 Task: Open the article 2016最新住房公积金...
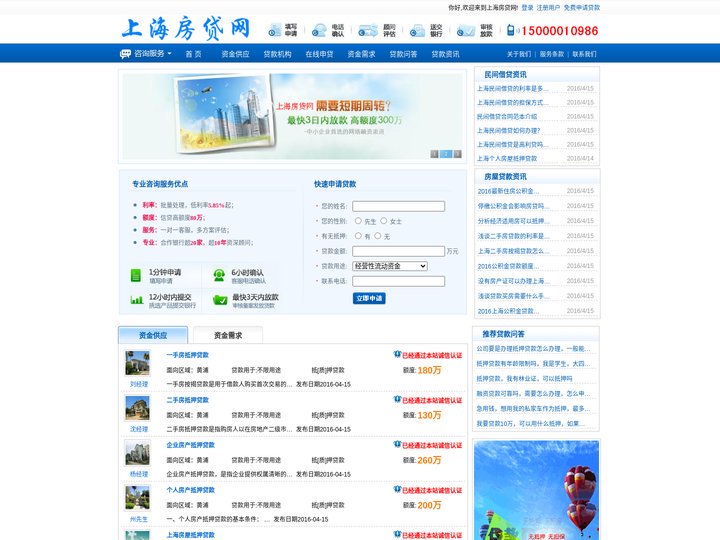coord(508,191)
